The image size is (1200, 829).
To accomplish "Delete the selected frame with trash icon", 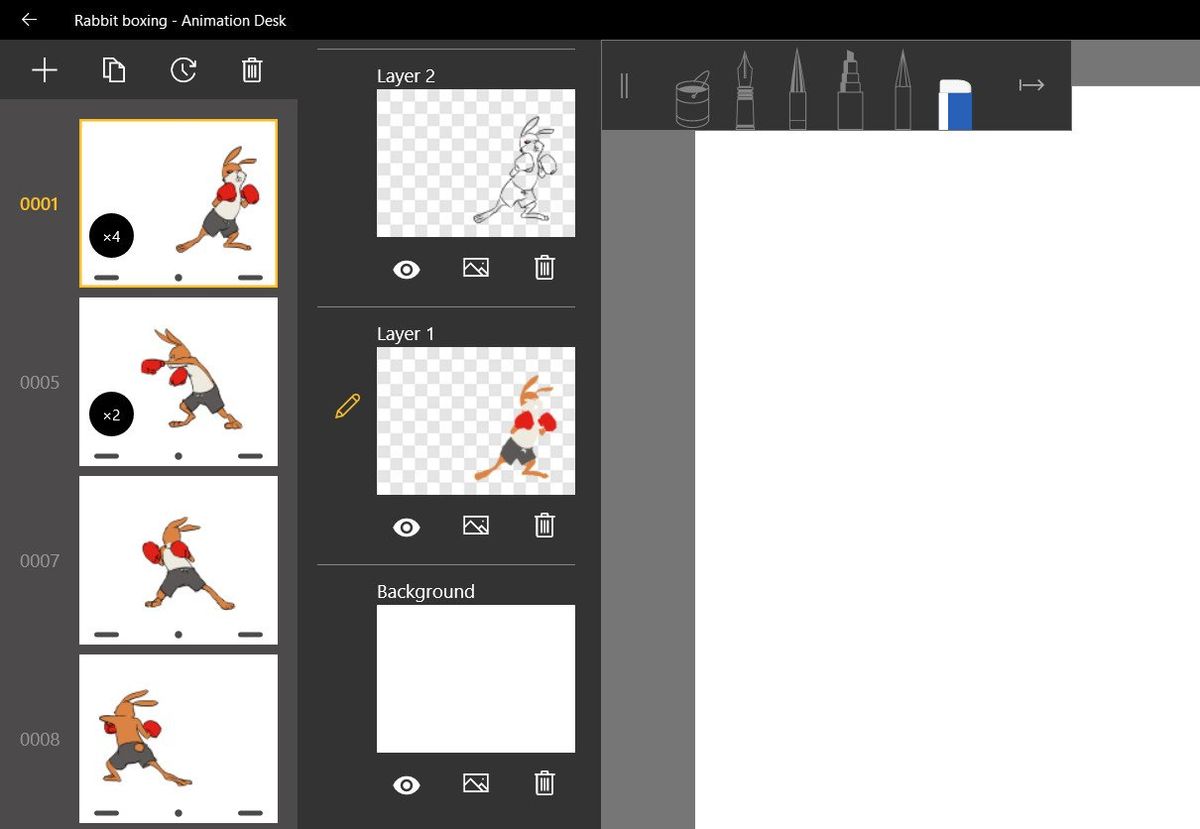I will click(x=252, y=70).
